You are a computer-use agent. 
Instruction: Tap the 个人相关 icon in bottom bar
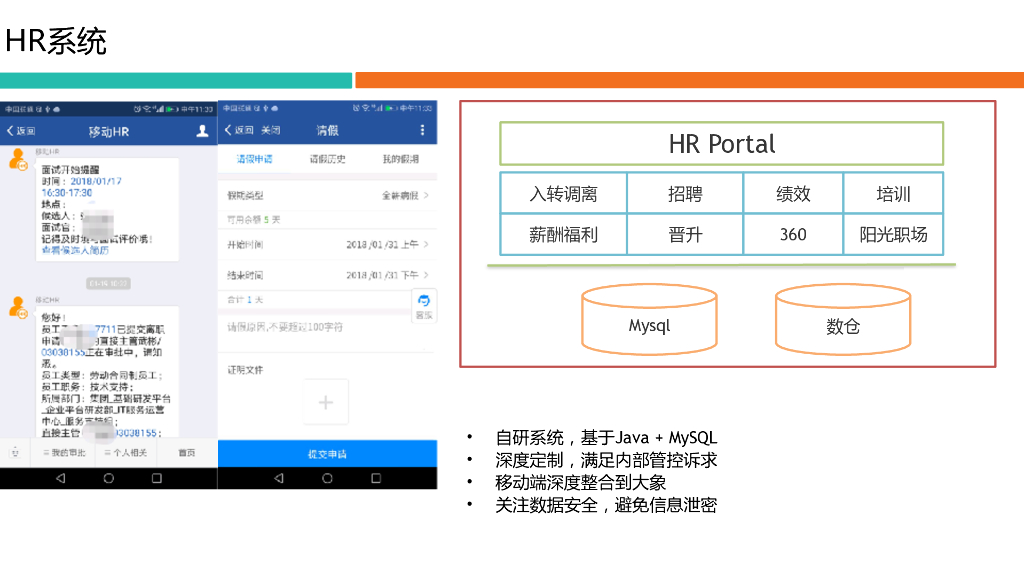point(124,454)
